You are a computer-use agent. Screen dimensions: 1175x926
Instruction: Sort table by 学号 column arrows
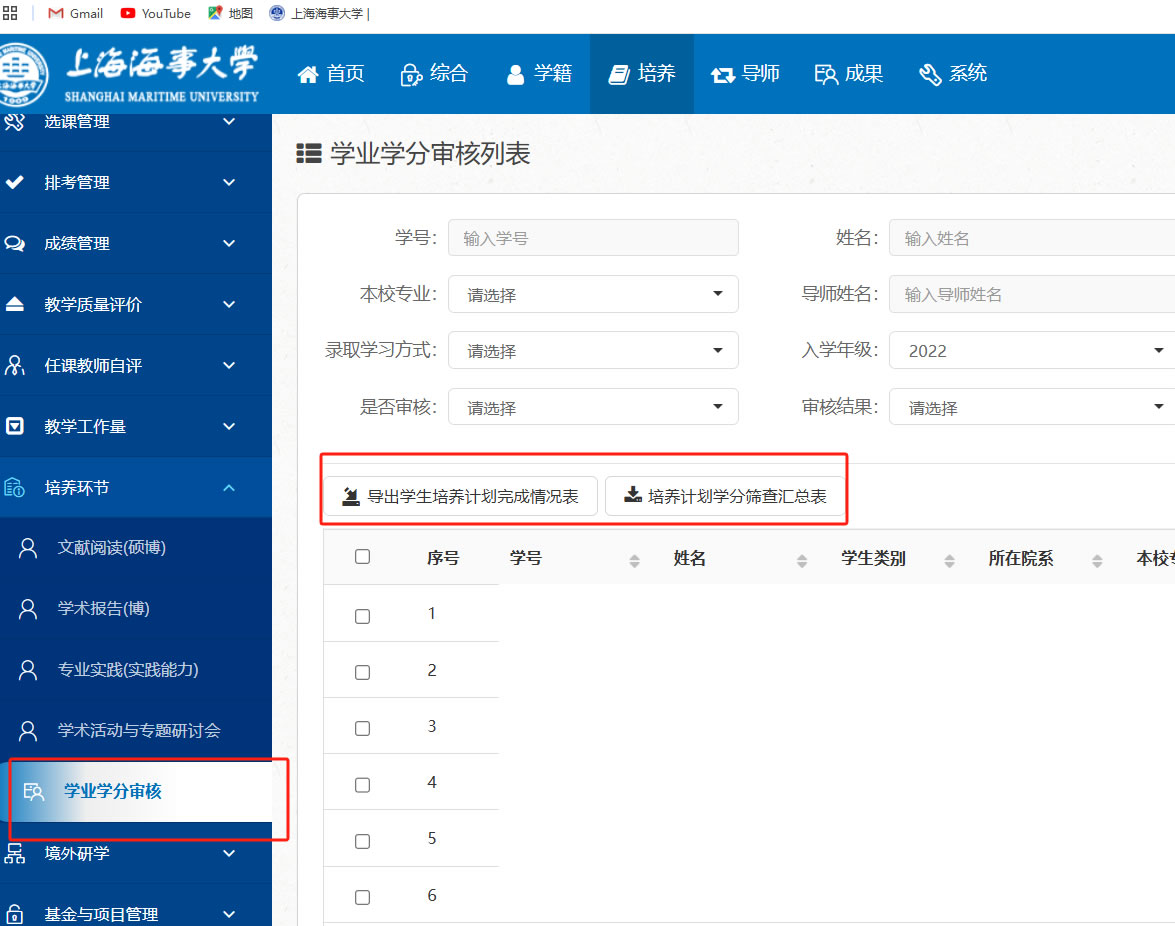635,560
